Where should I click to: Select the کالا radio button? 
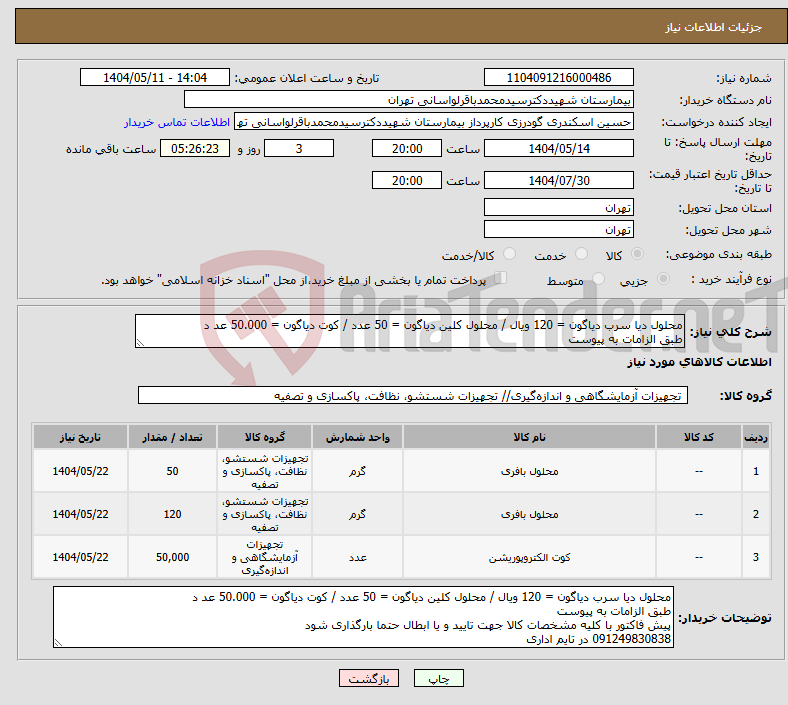click(637, 254)
